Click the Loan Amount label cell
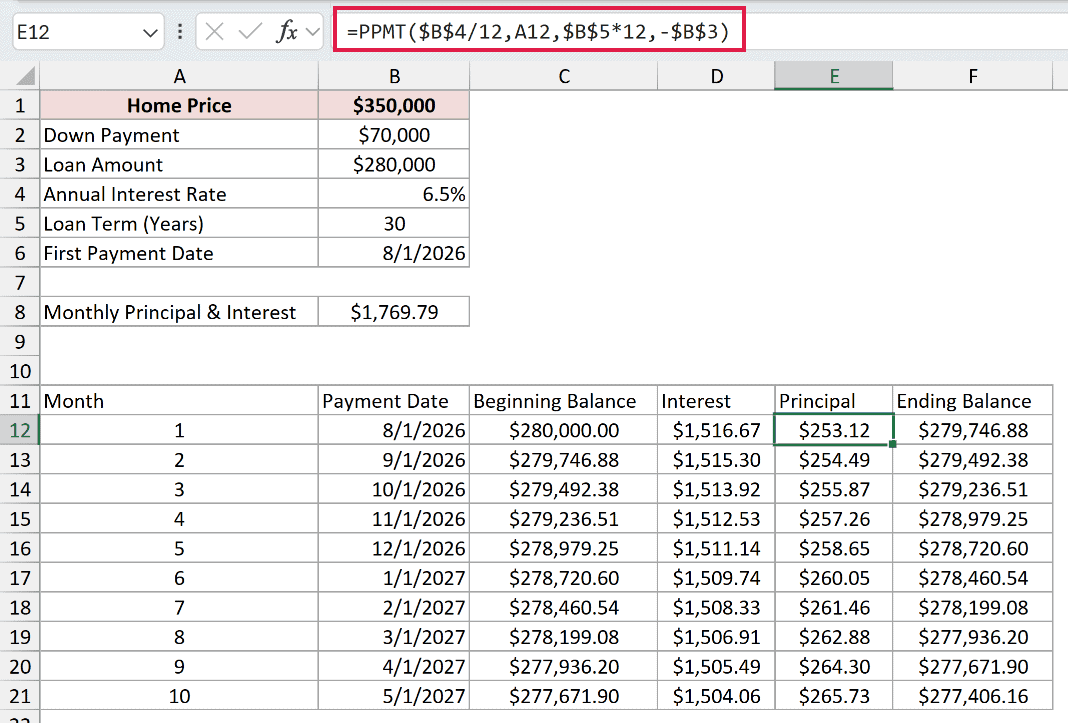The image size is (1068, 723). pos(179,164)
